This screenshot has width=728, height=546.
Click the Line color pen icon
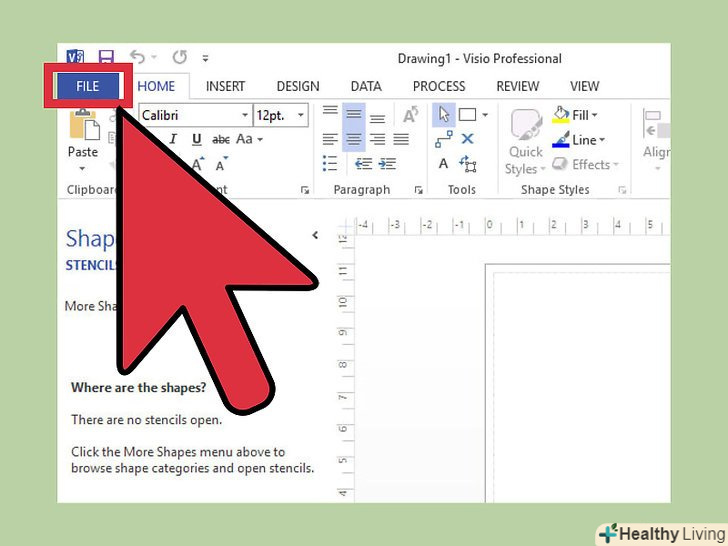(x=561, y=139)
